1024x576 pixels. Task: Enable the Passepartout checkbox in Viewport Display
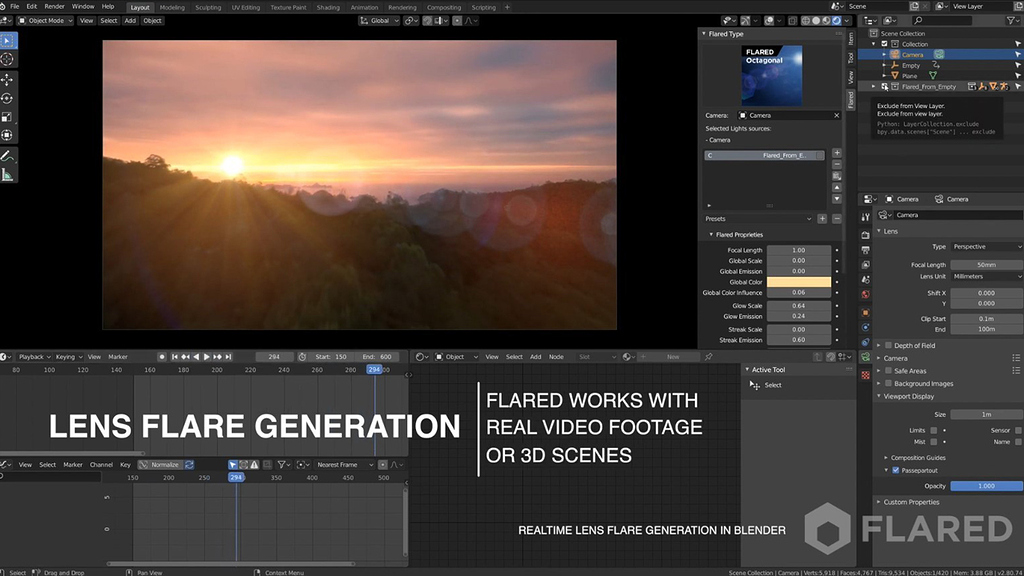(895, 471)
